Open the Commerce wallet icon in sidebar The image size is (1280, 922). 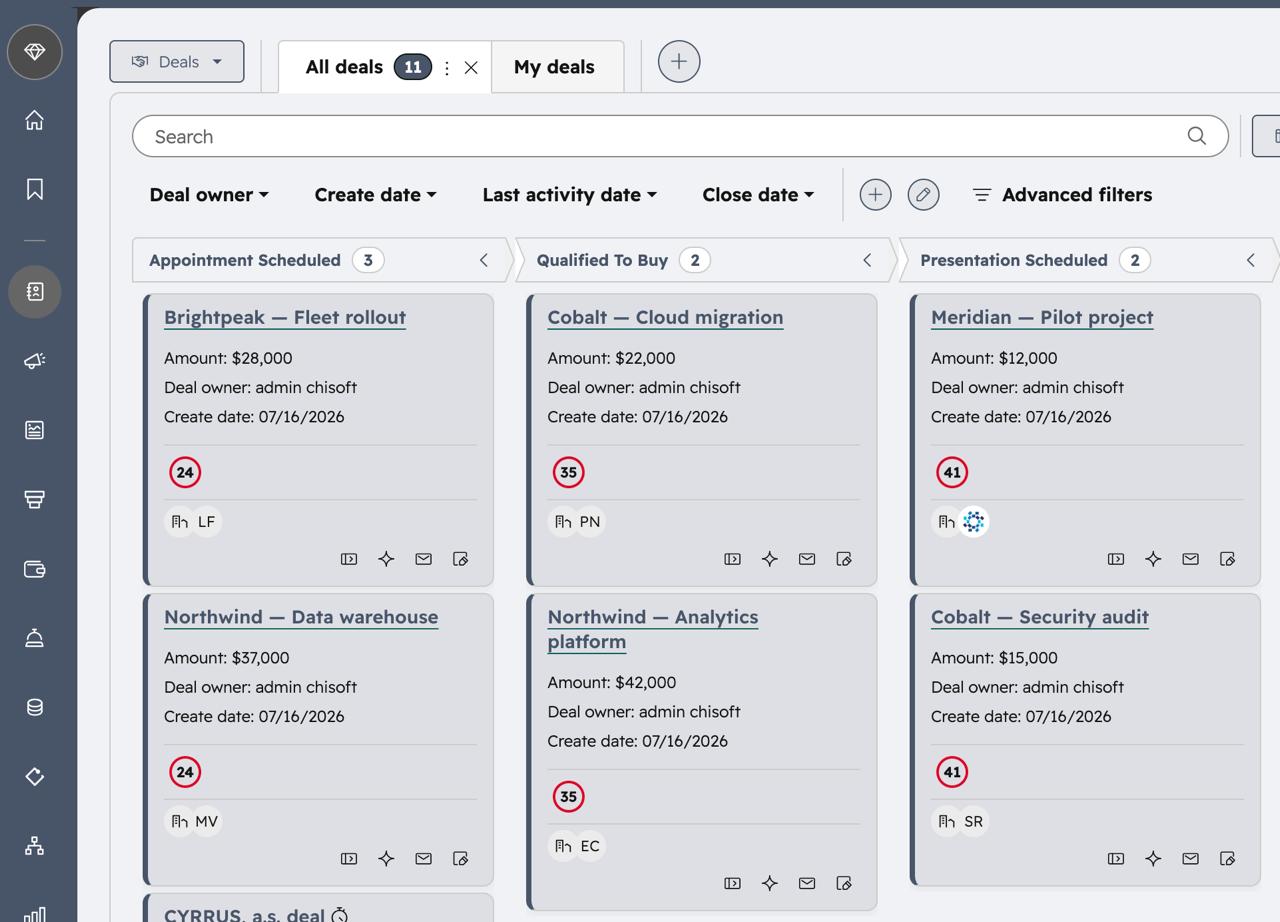[x=35, y=569]
